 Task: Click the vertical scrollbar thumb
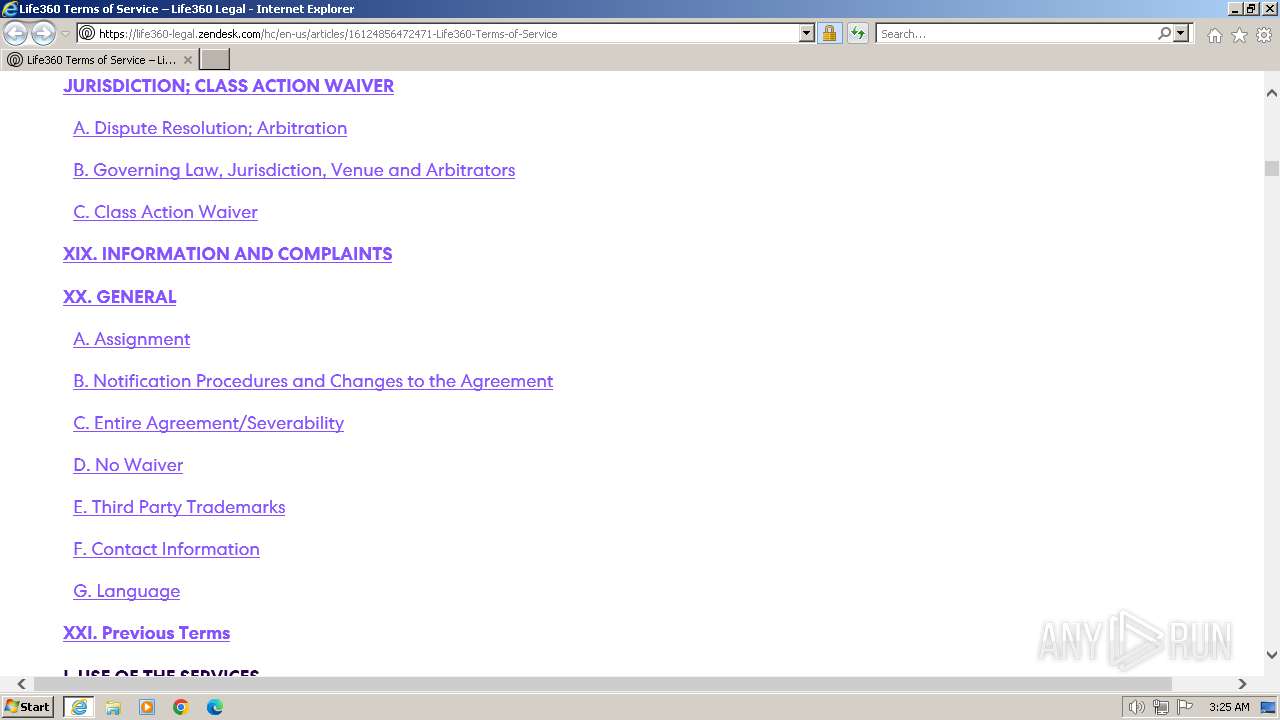point(1272,168)
